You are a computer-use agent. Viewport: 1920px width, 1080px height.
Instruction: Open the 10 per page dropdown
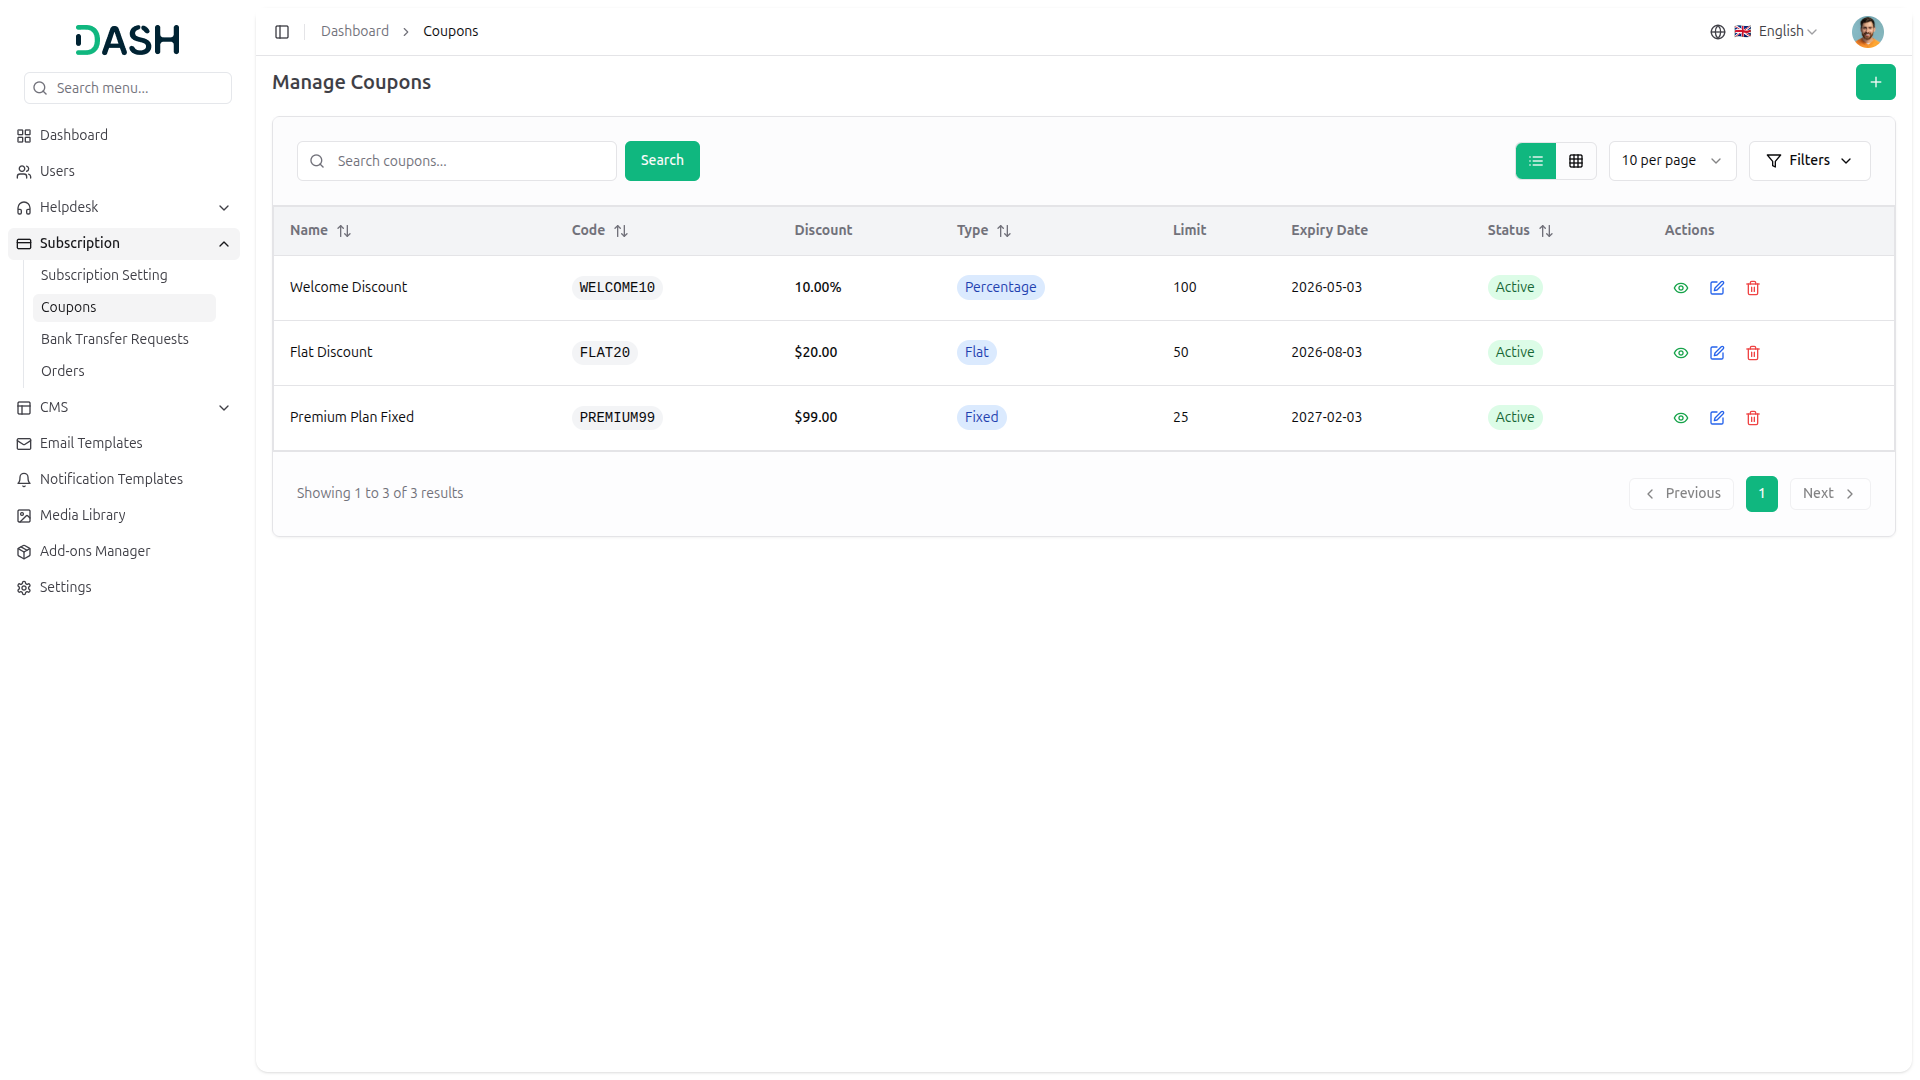1672,161
